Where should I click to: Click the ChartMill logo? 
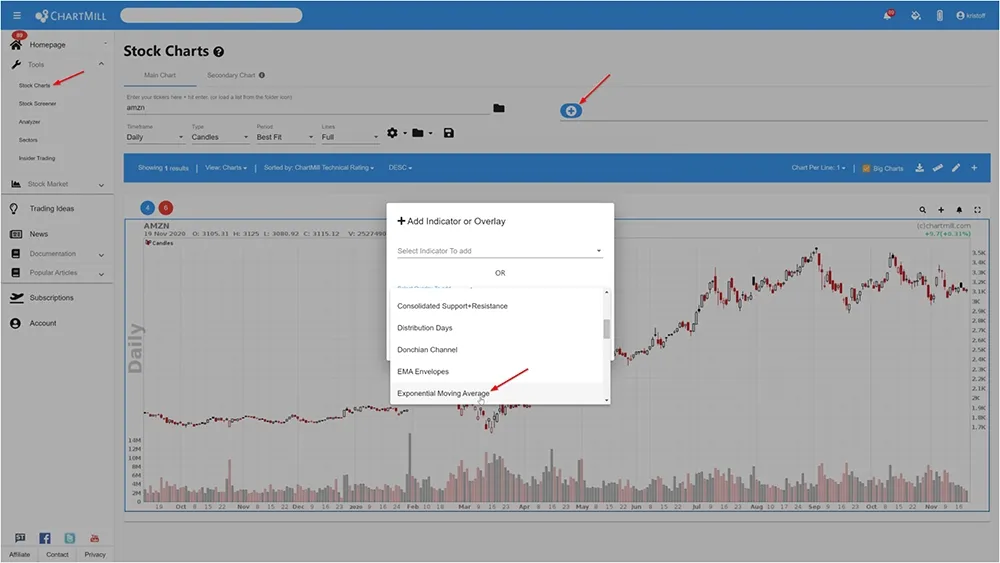pyautogui.click(x=71, y=15)
